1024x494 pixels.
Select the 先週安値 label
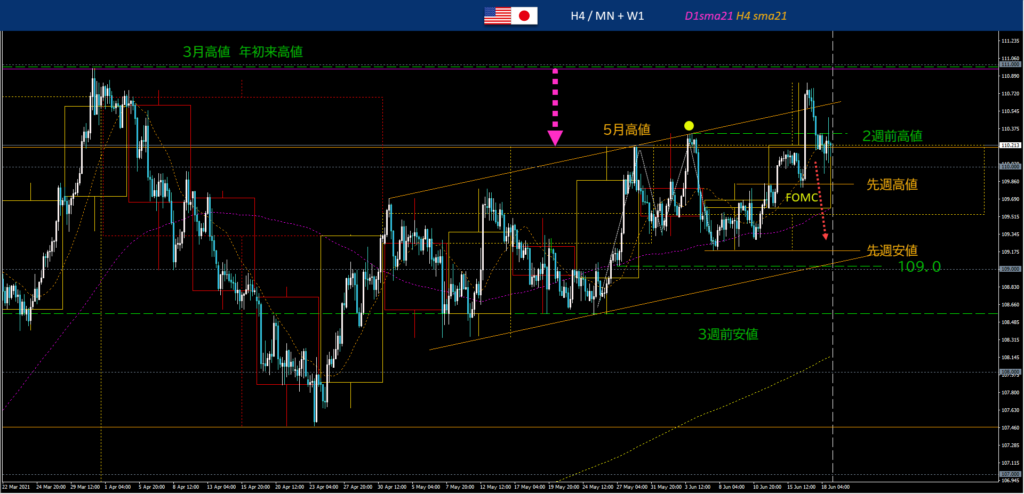tap(892, 250)
